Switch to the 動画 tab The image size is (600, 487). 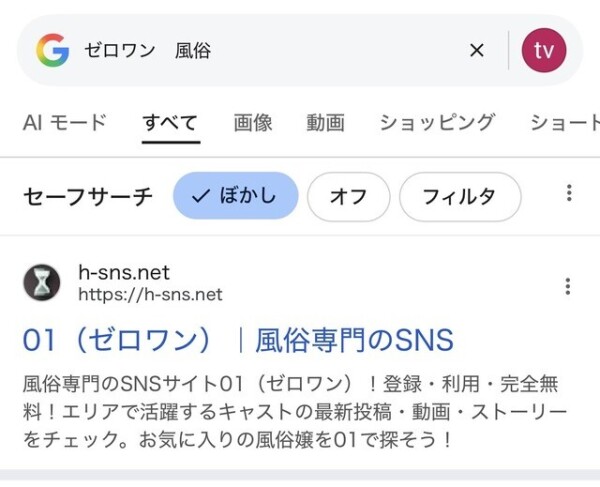coord(326,123)
